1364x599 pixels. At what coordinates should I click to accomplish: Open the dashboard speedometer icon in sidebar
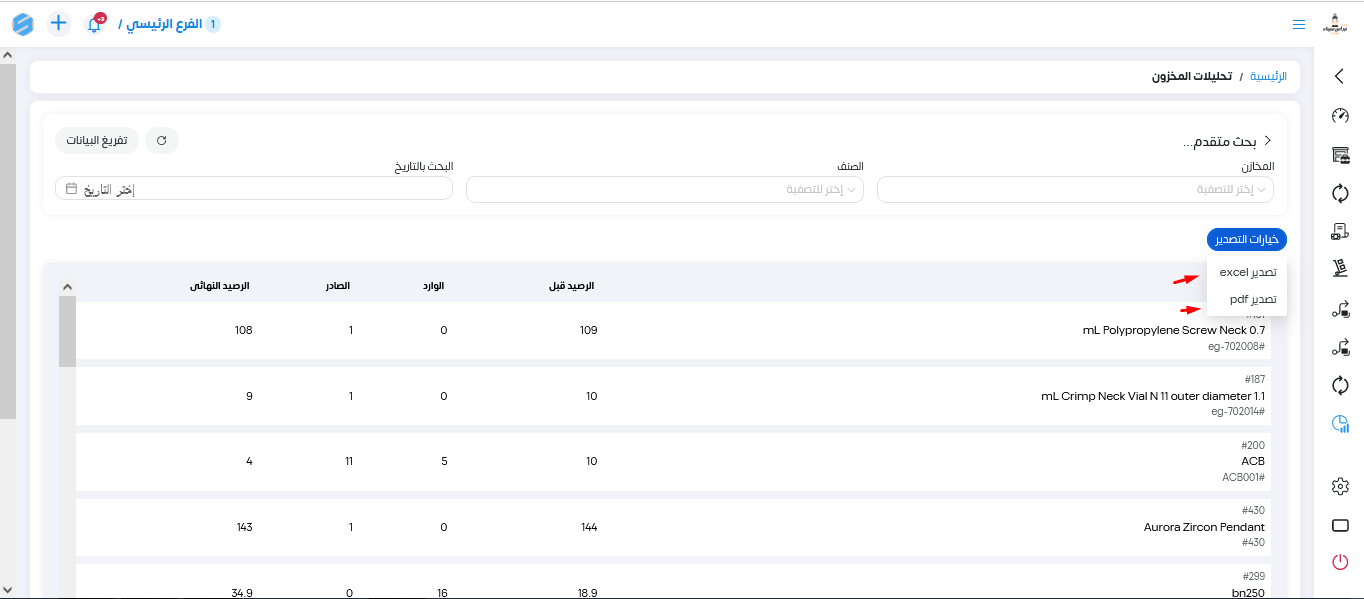tap(1340, 116)
